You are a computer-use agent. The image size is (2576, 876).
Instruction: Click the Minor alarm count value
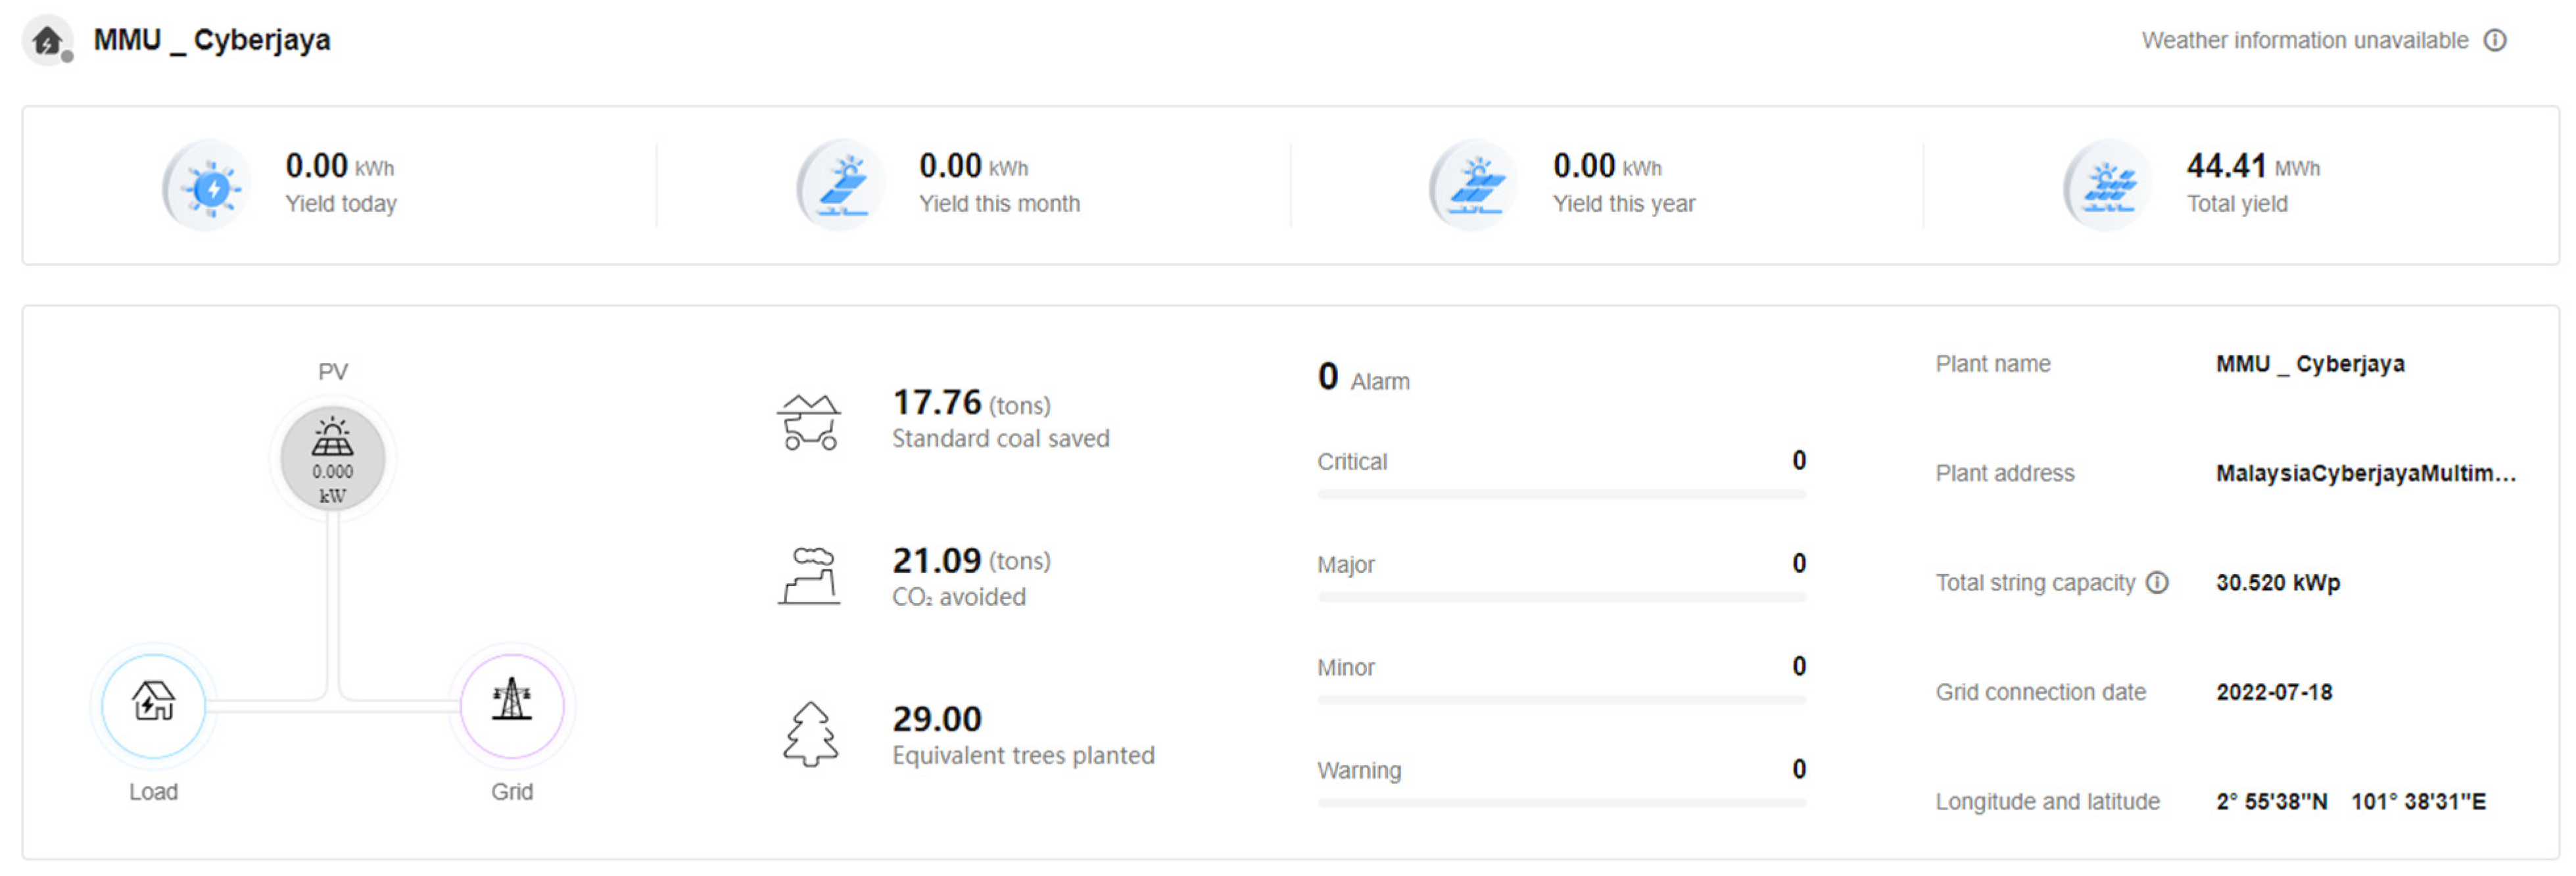1798,666
